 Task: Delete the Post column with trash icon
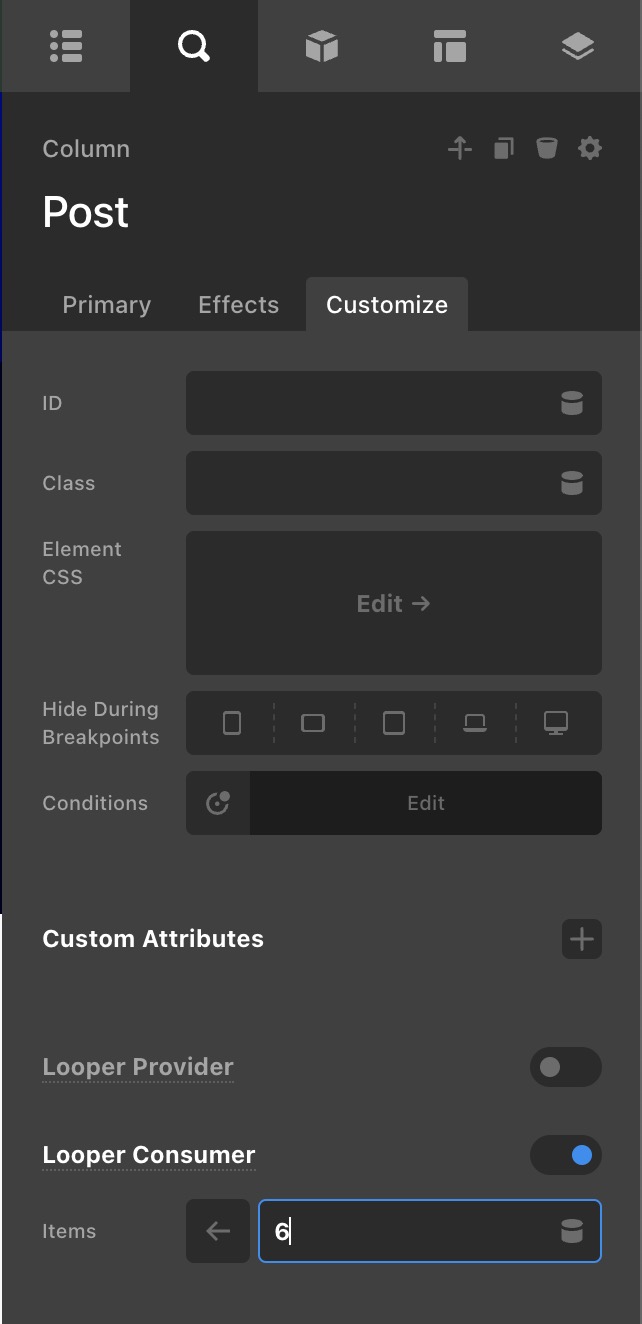tap(546, 149)
